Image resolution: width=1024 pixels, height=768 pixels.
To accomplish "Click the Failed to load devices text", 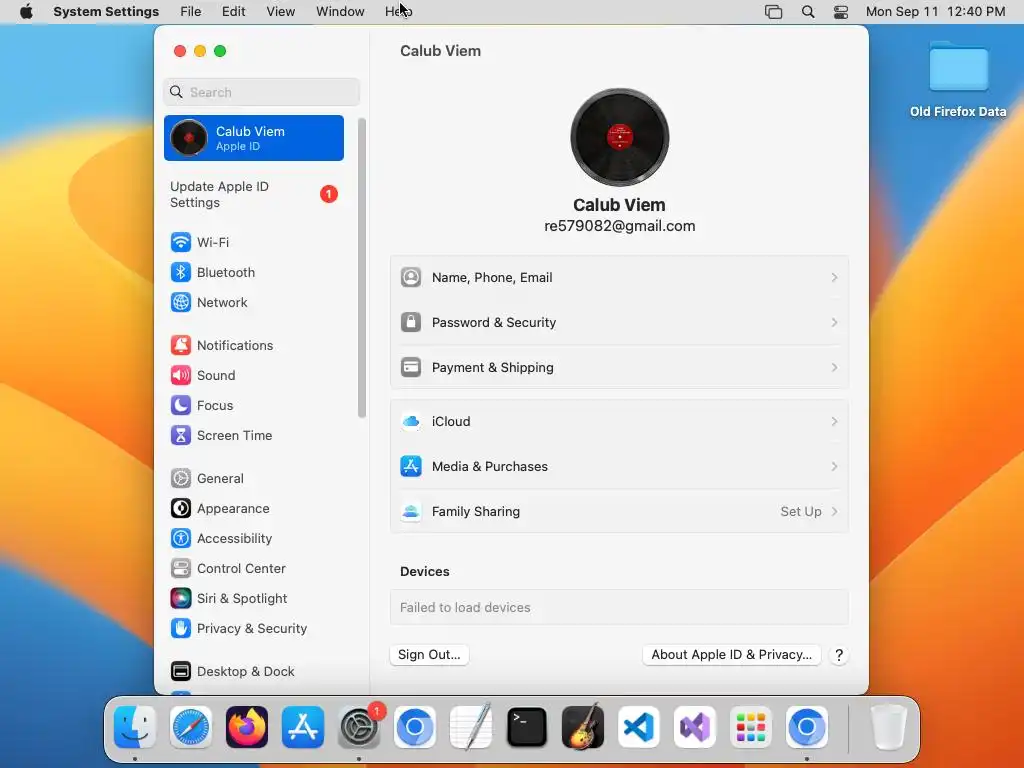I will coord(465,607).
